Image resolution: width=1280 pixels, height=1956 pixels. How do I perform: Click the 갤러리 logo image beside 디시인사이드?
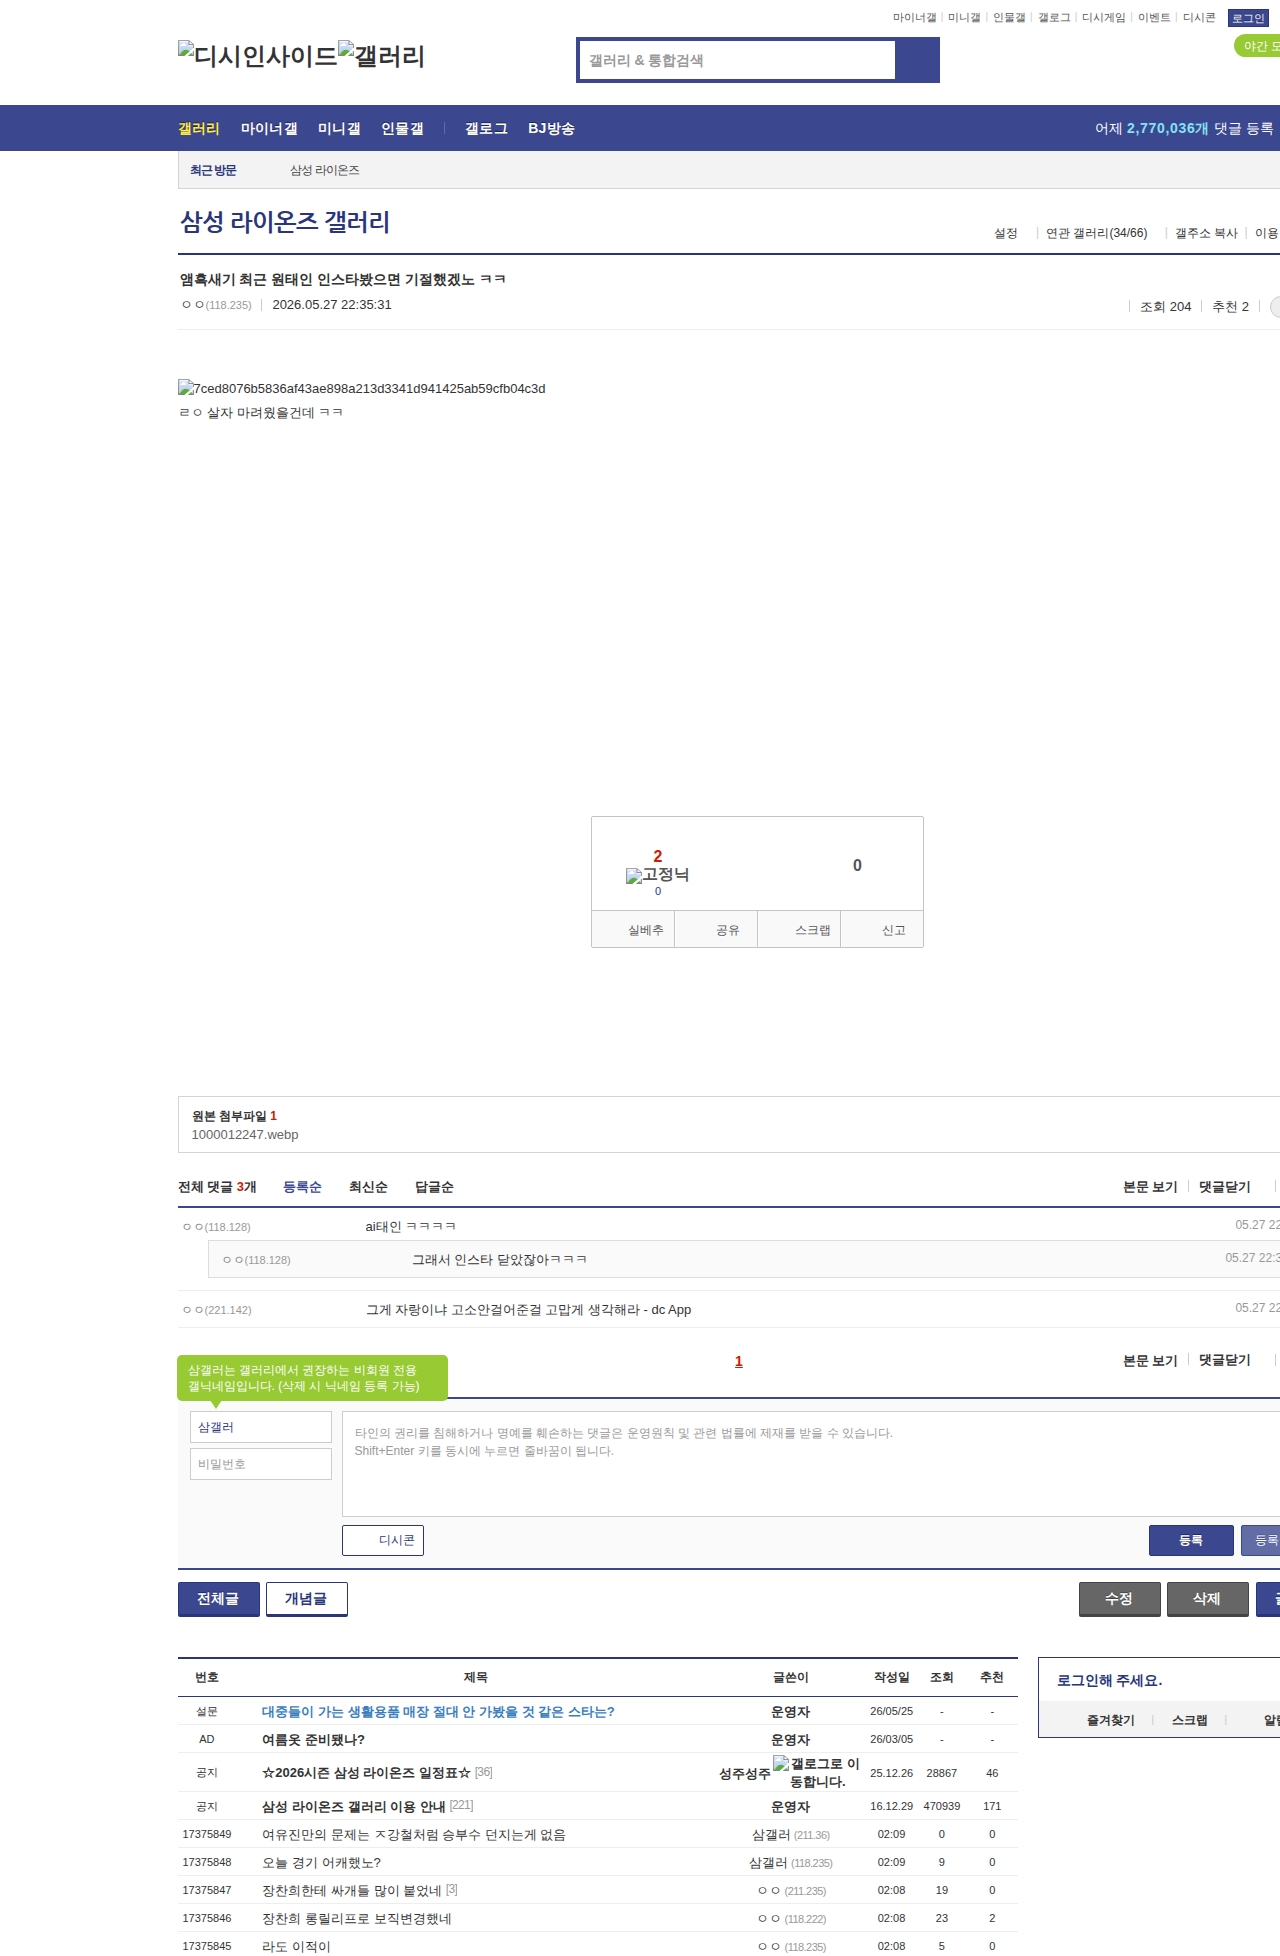click(382, 56)
